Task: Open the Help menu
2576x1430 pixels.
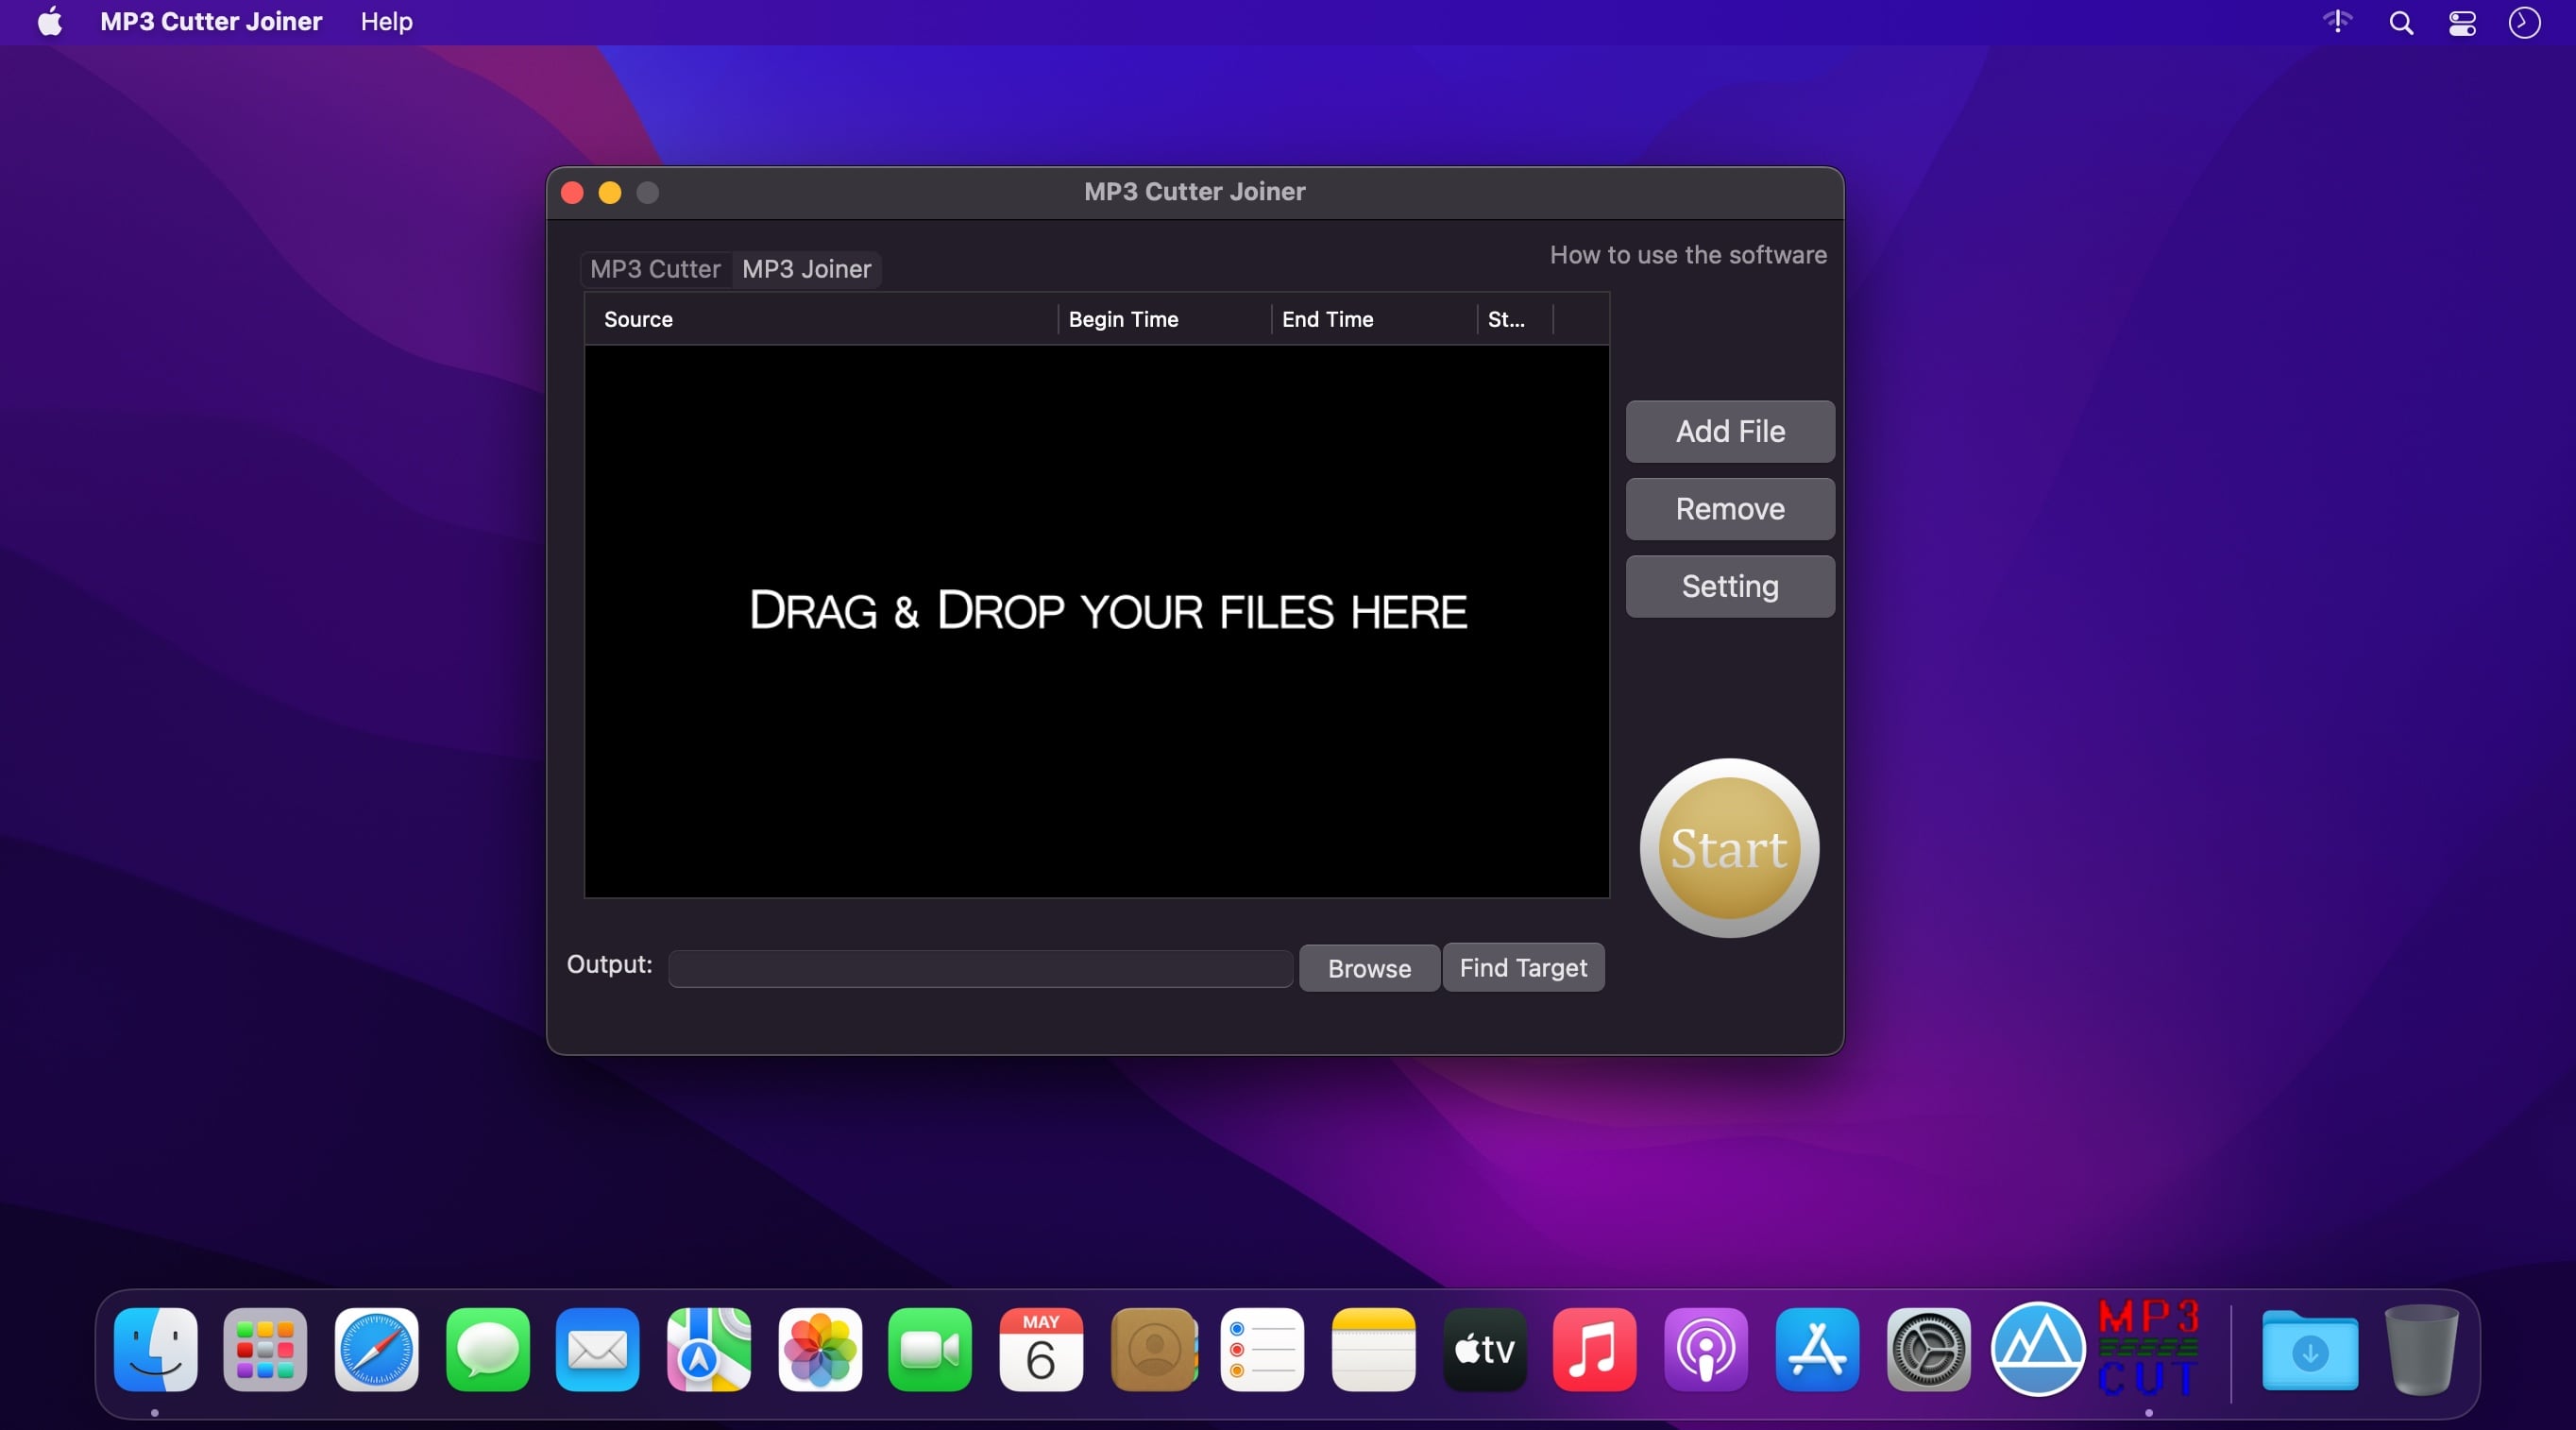Action: pyautogui.click(x=386, y=22)
